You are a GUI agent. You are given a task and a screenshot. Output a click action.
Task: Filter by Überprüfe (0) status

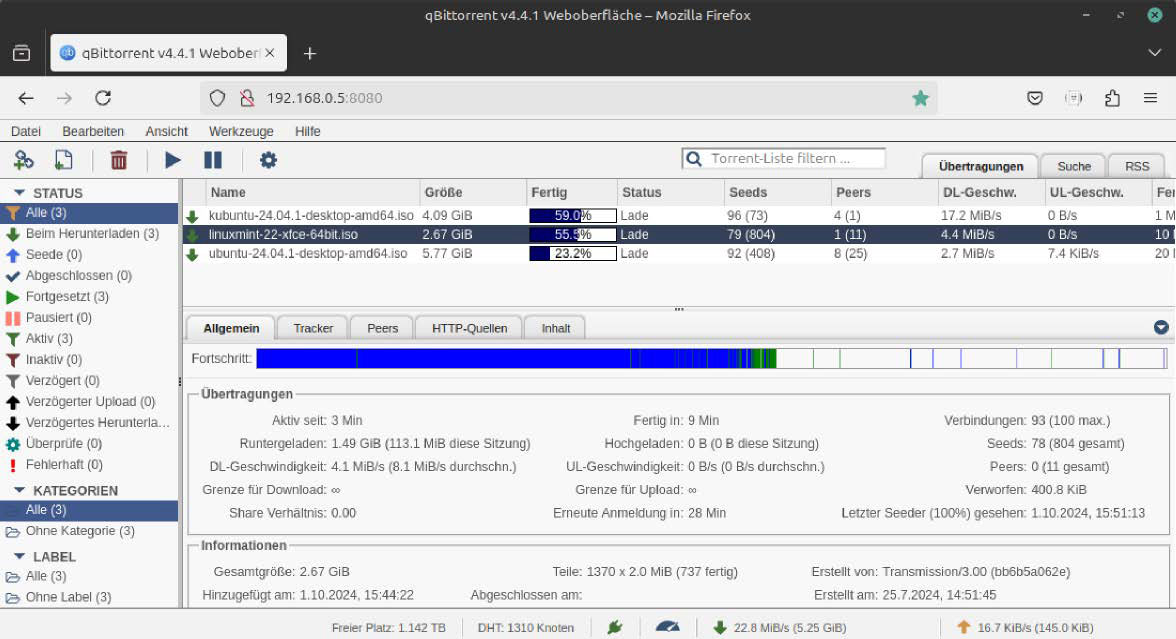pyautogui.click(x=88, y=444)
